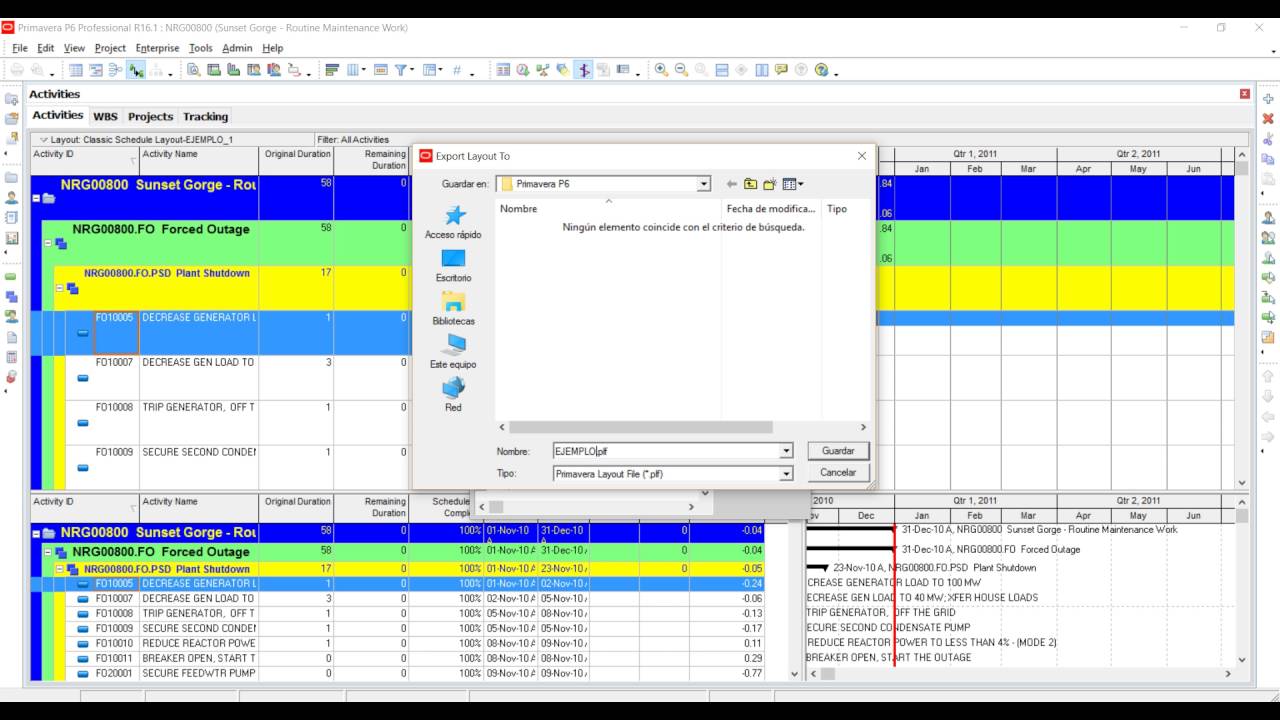Collapse the top-pane NRG00800.FO Forced Outage group
1280x720 pixels.
[x=49, y=243]
